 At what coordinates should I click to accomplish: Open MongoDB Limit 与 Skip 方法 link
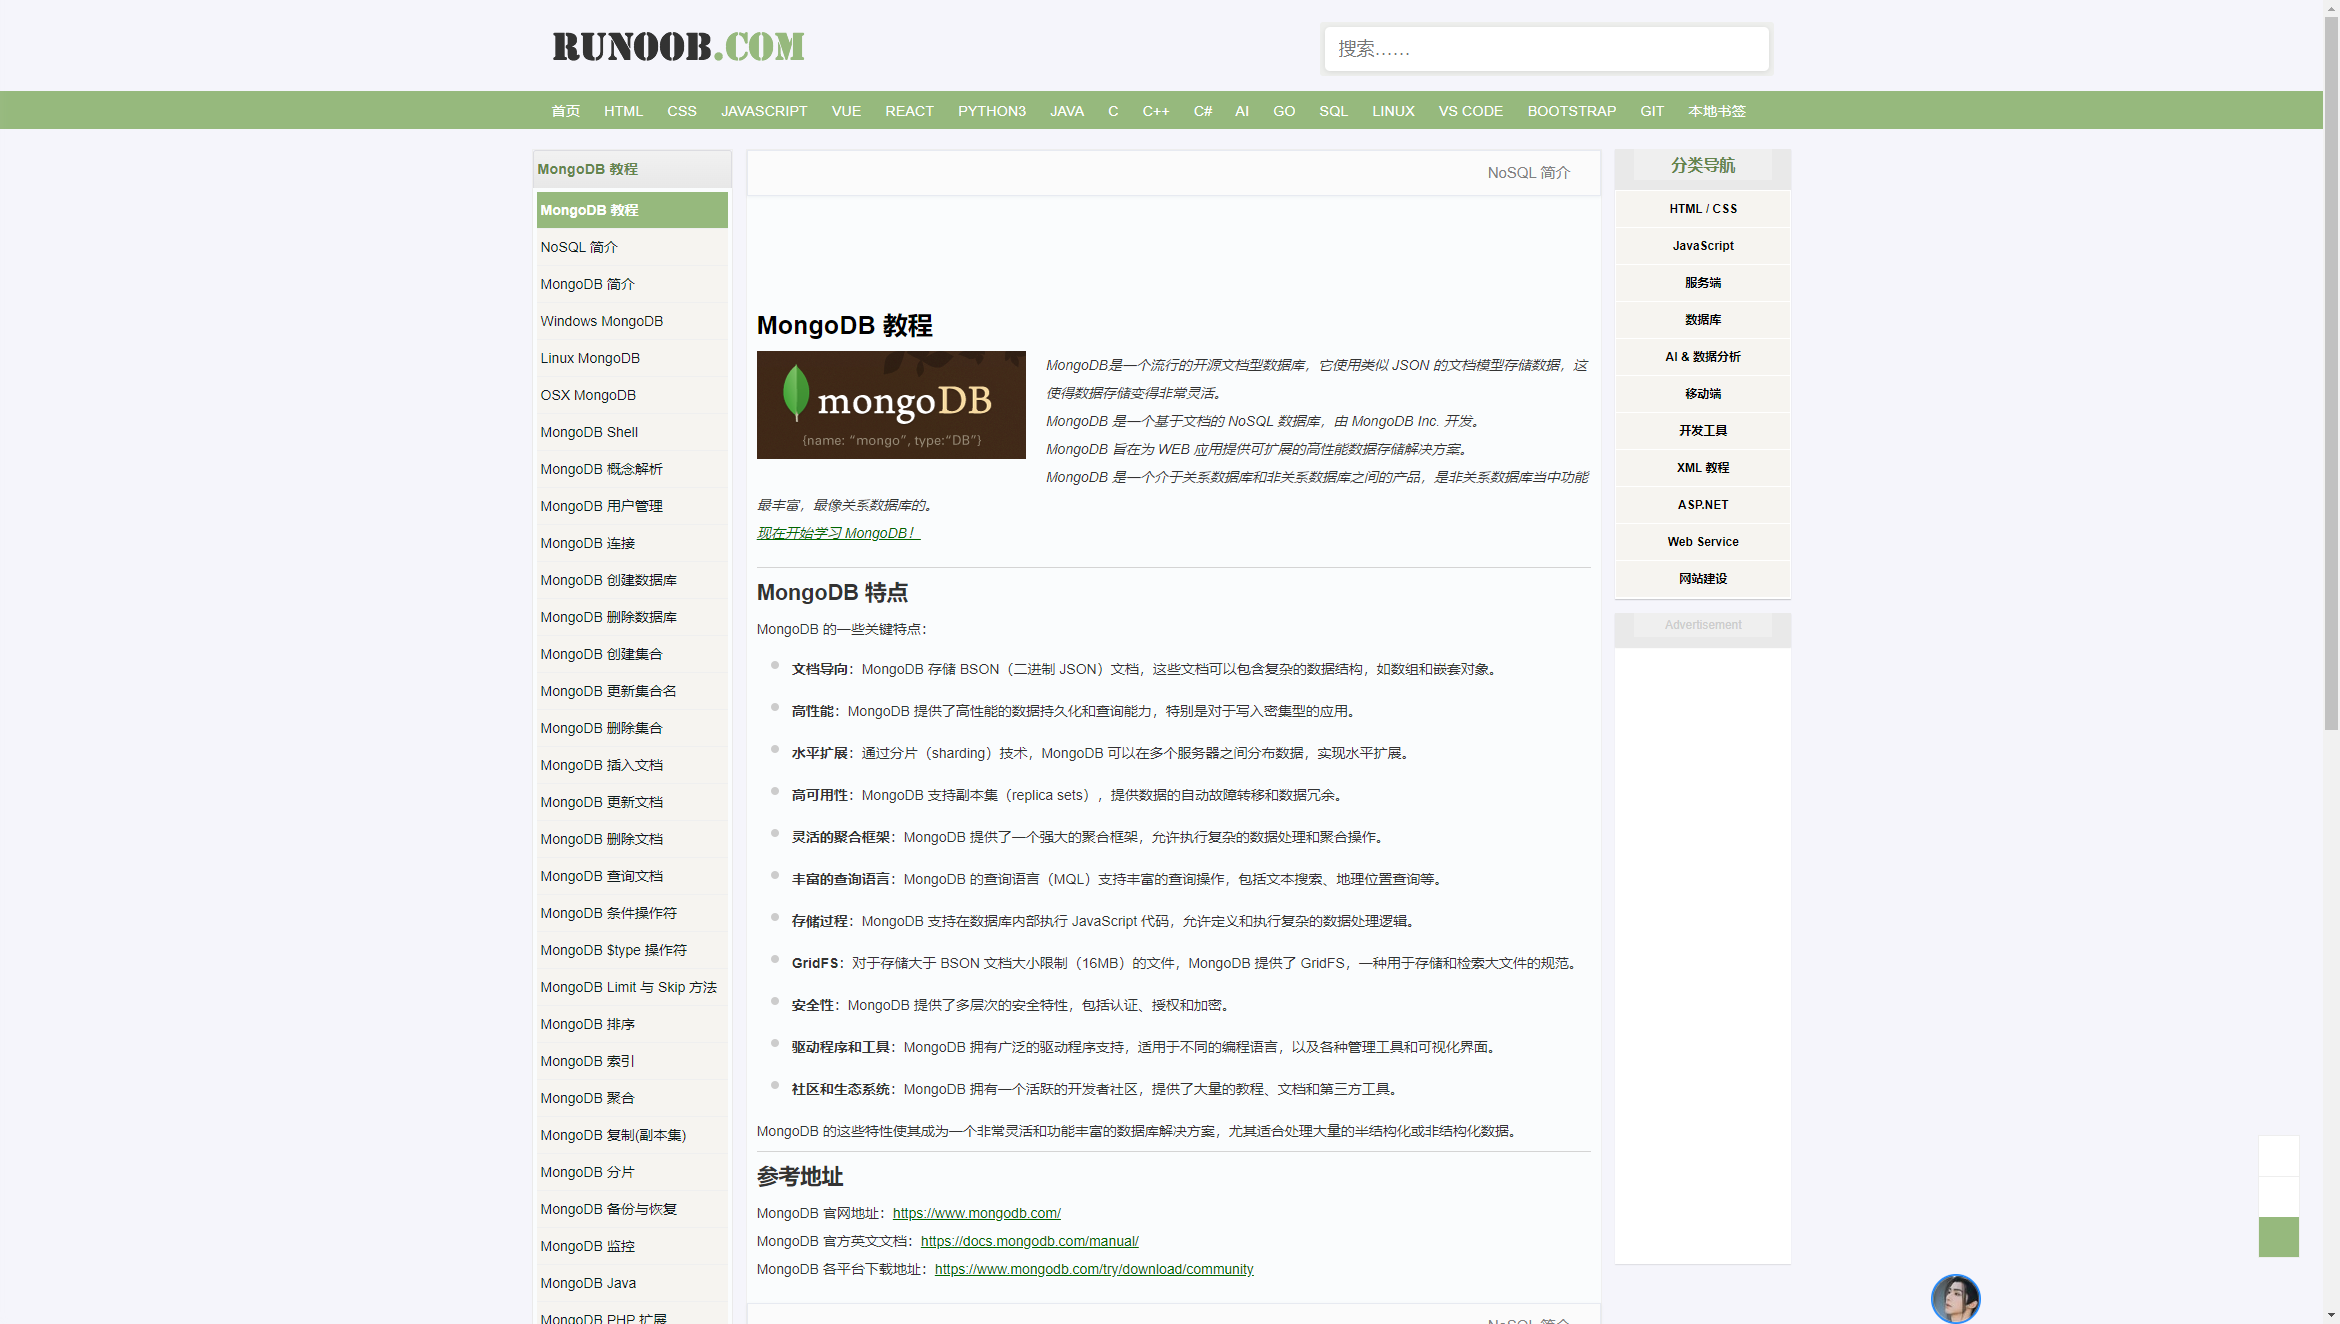tap(632, 987)
